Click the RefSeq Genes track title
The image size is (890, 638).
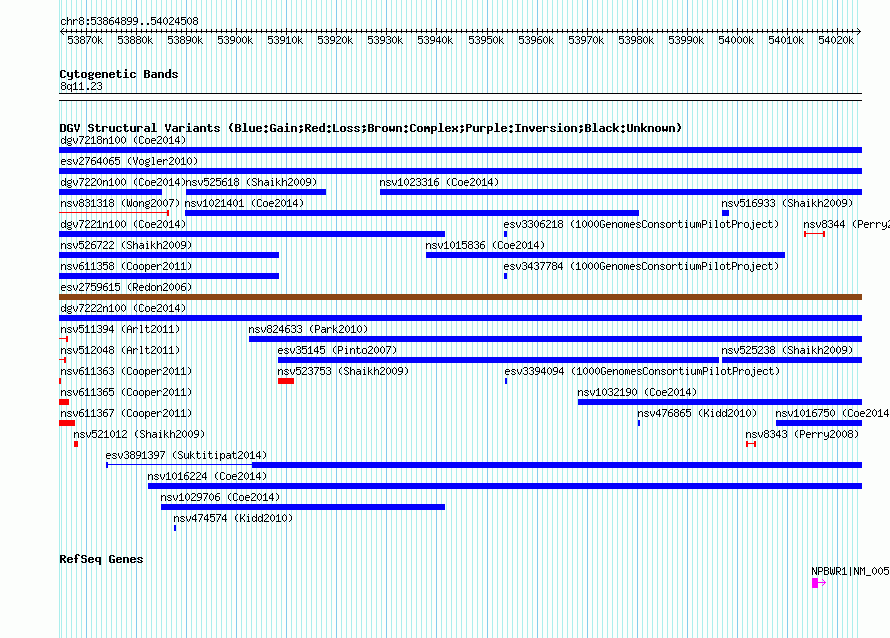pyautogui.click(x=101, y=559)
